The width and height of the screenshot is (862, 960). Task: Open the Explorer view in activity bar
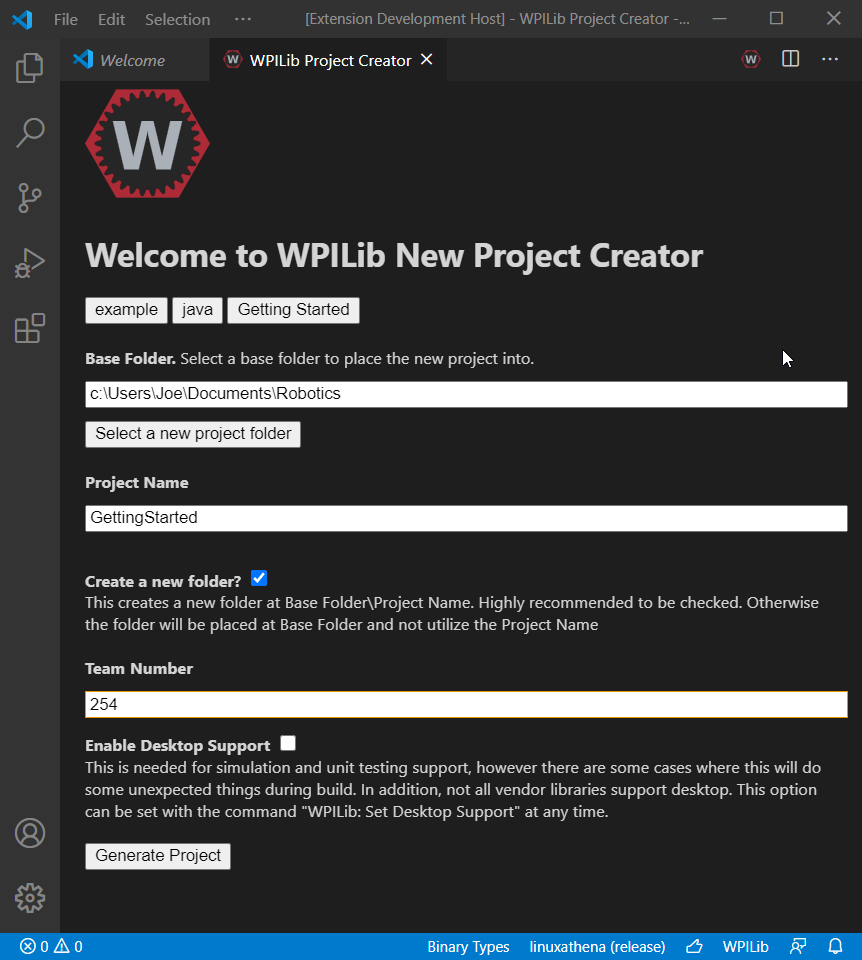click(29, 67)
